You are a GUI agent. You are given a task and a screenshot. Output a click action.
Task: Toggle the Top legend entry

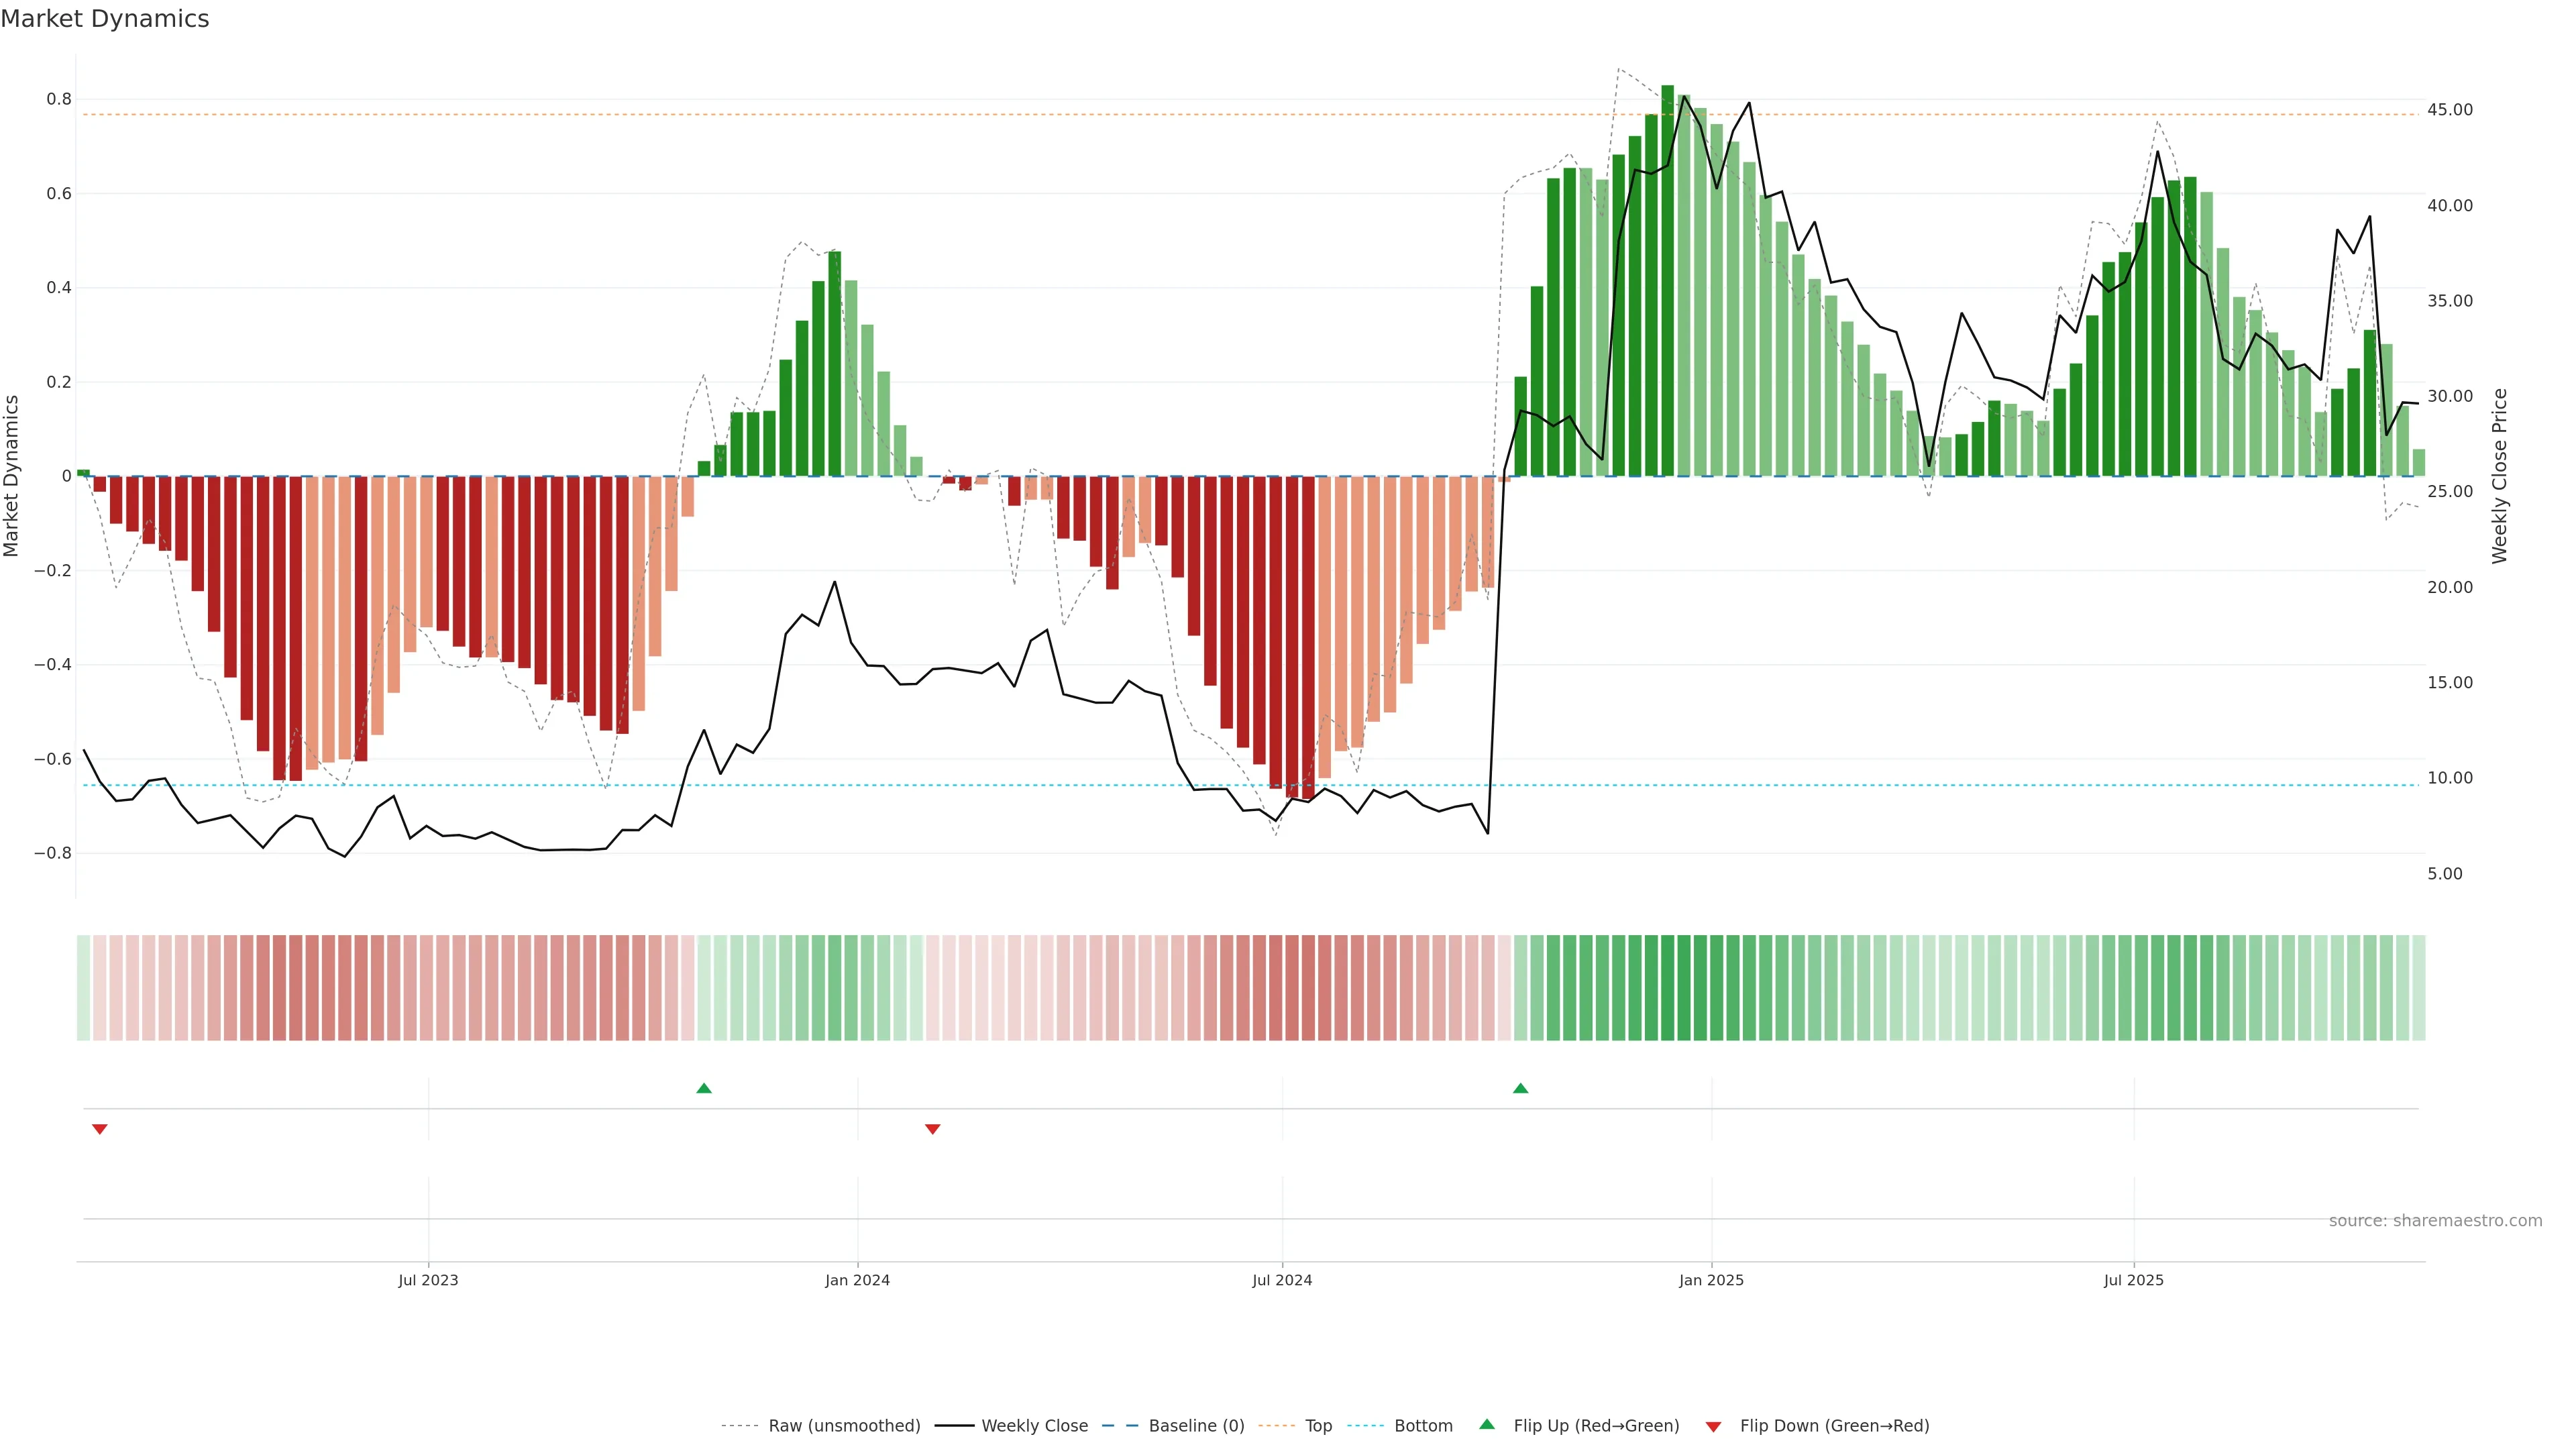click(1318, 1426)
